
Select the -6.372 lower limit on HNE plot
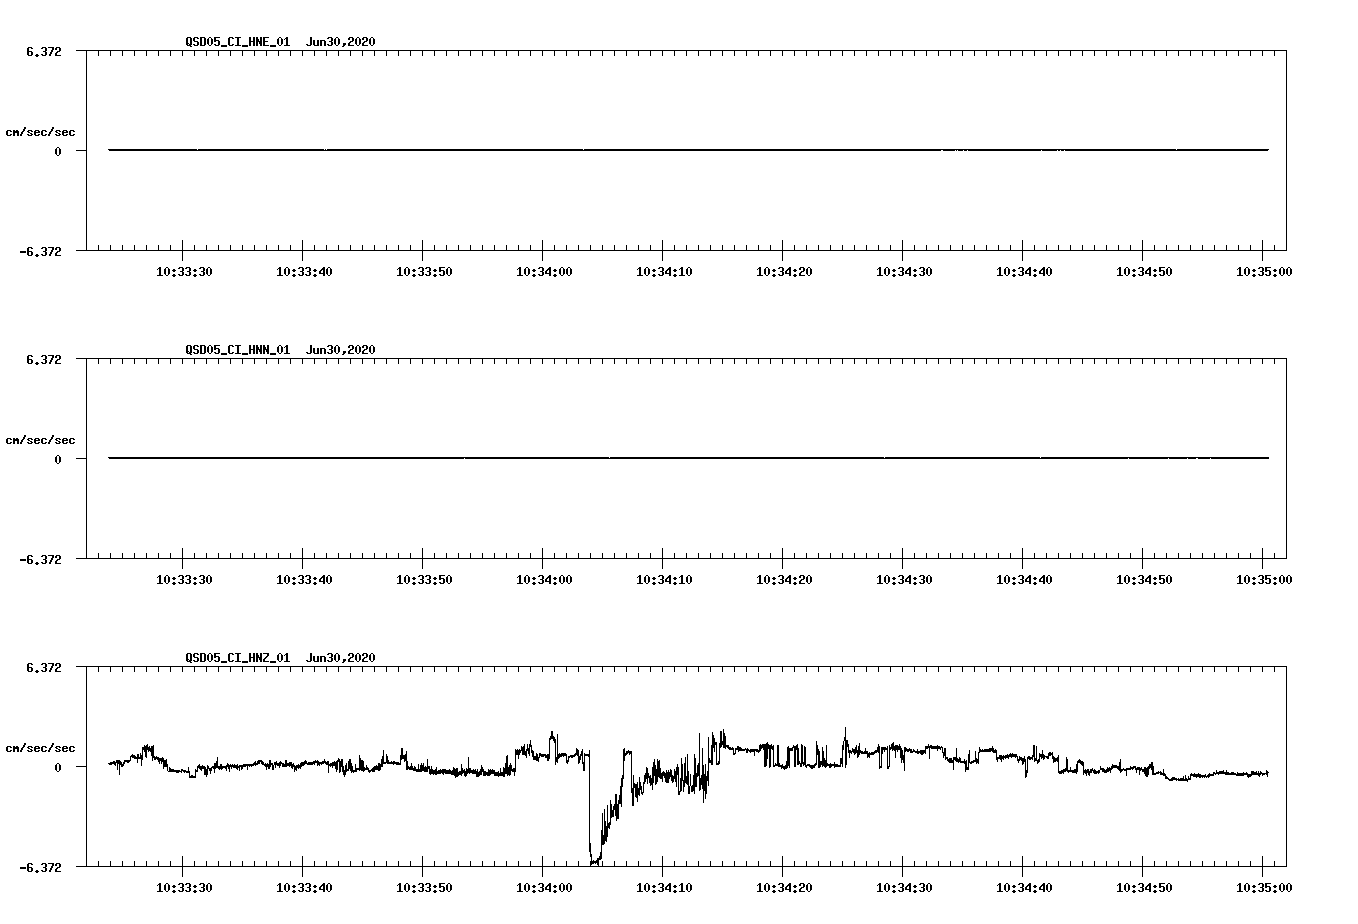click(41, 251)
